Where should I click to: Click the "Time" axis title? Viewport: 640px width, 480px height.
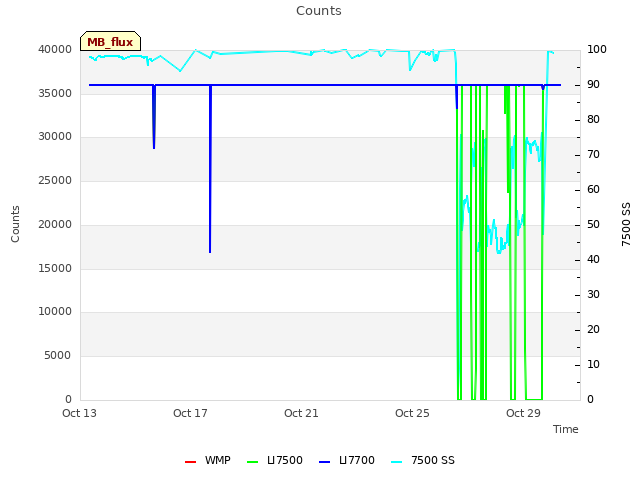pos(566,429)
